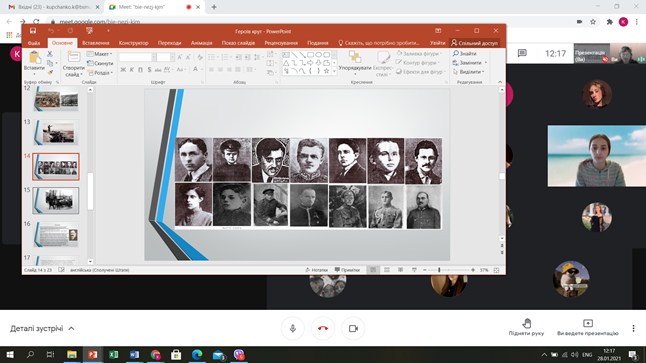Image resolution: width=646 pixels, height=363 pixels.
Task: Click the zoom out minus button
Action: [425, 270]
